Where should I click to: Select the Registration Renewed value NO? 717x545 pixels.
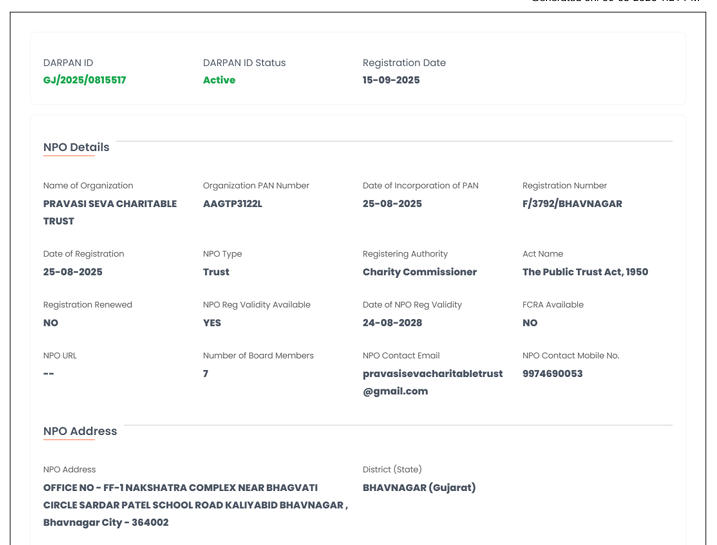51,323
